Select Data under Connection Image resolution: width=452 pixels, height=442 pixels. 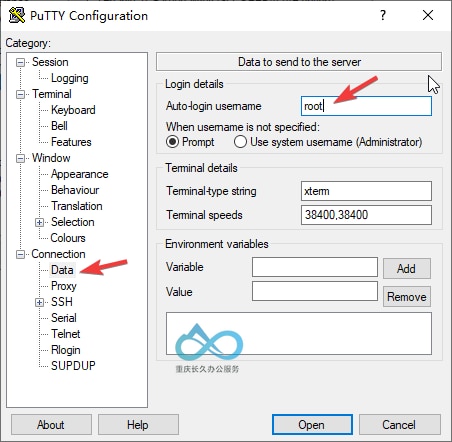coord(62,270)
